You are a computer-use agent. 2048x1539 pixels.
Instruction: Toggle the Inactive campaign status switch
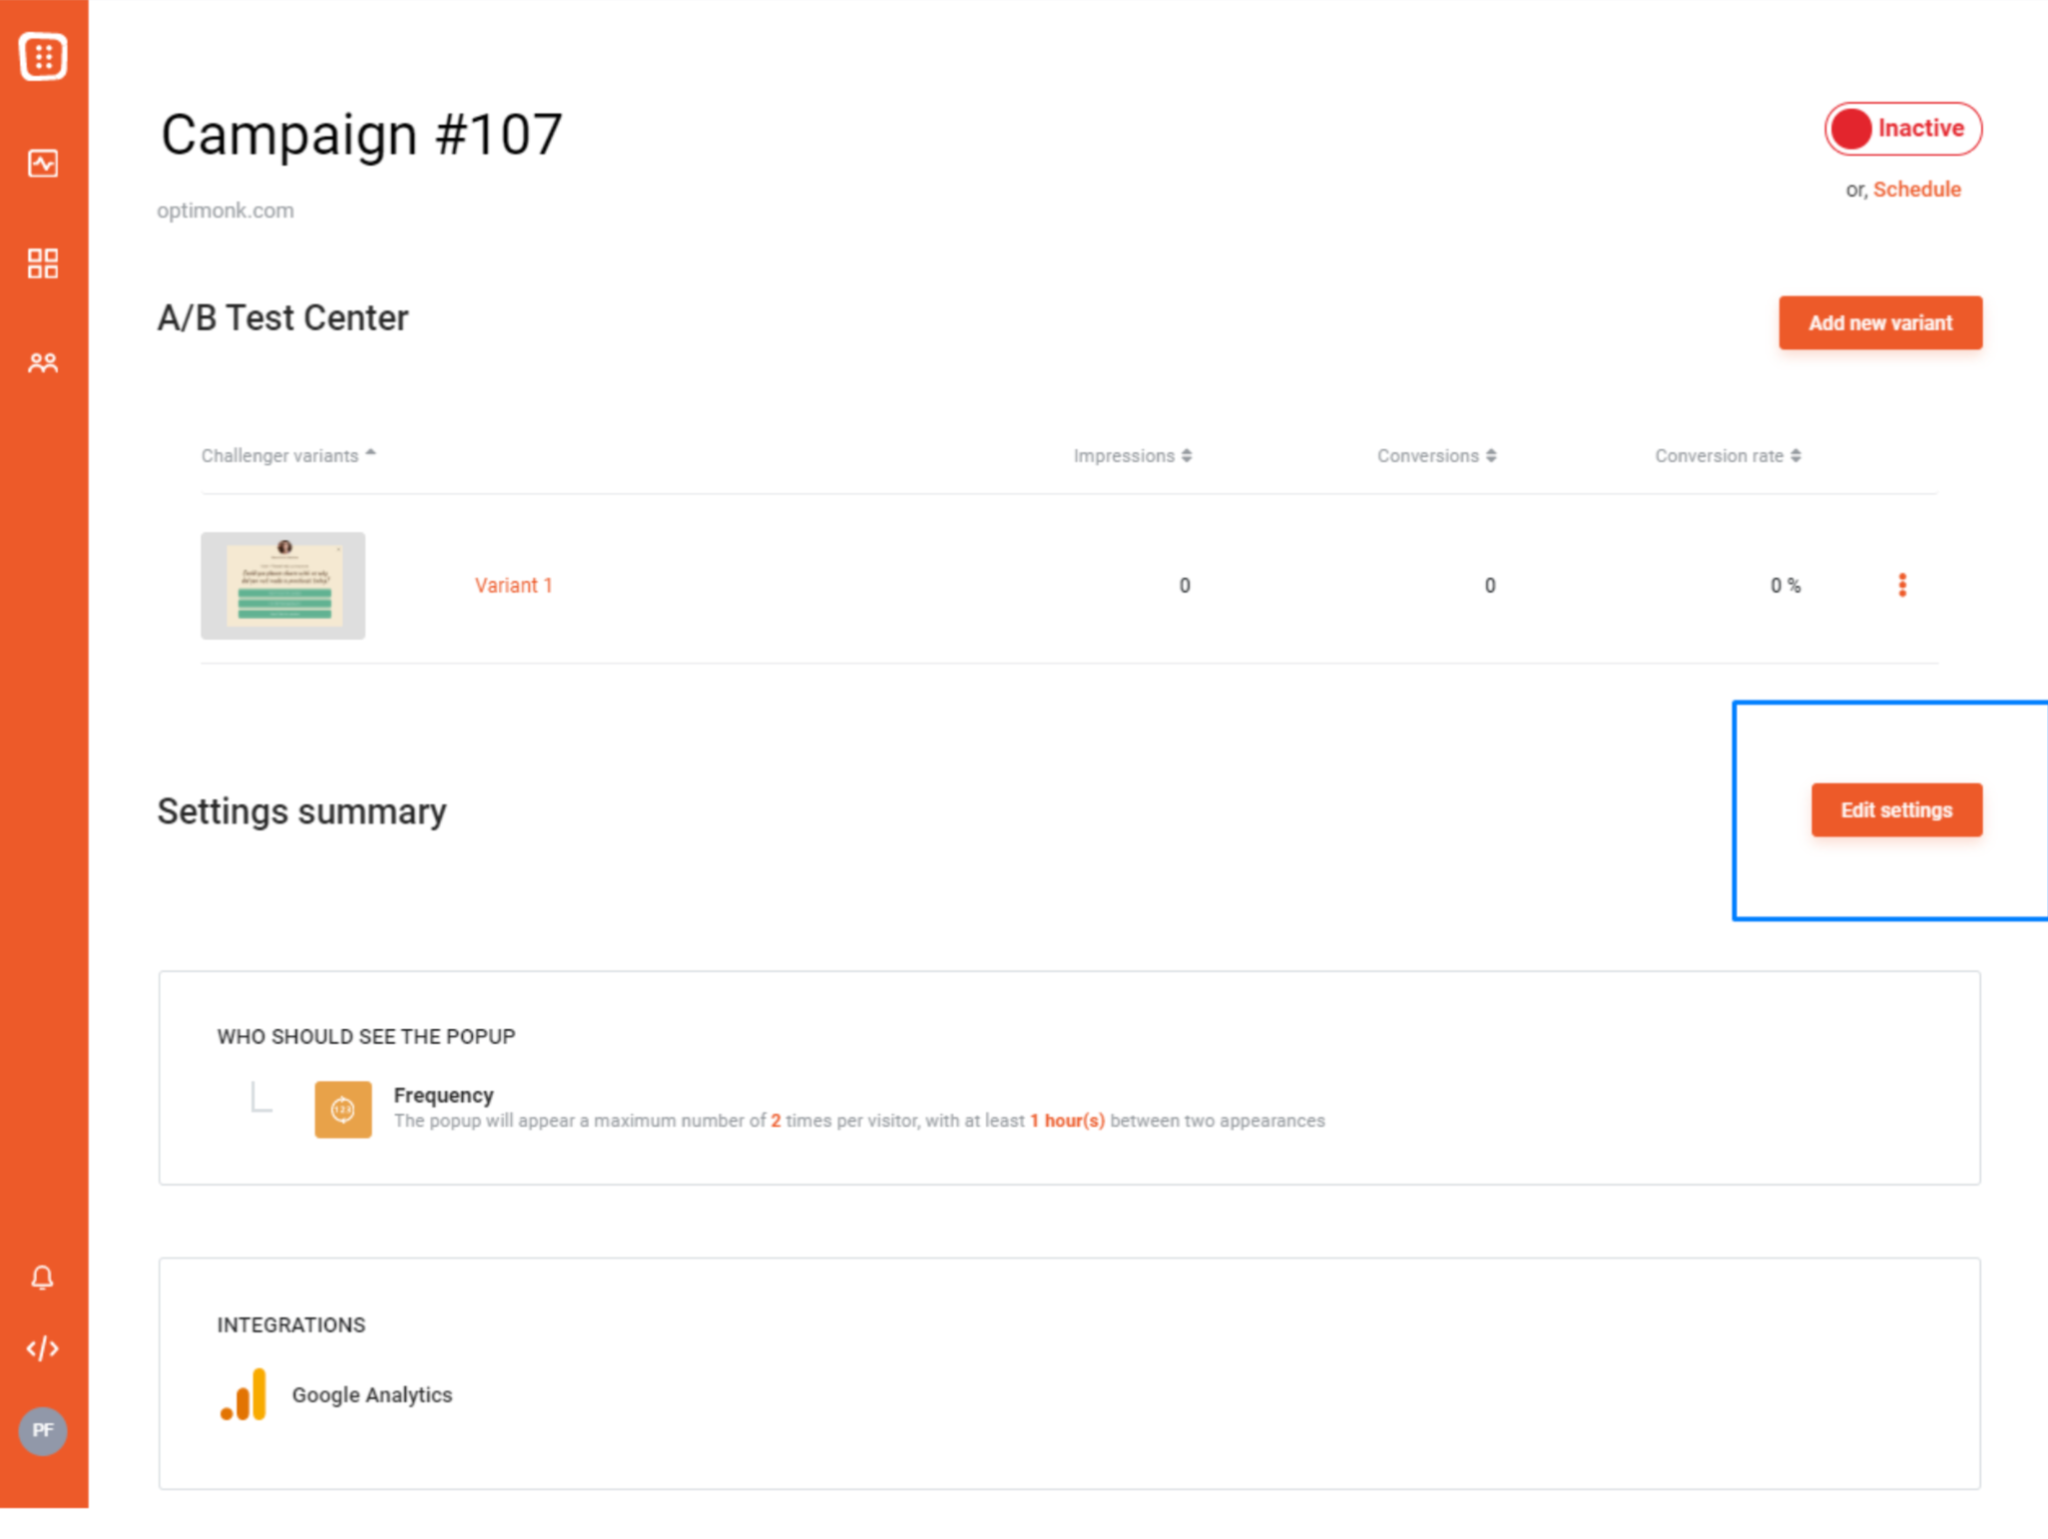click(1902, 129)
